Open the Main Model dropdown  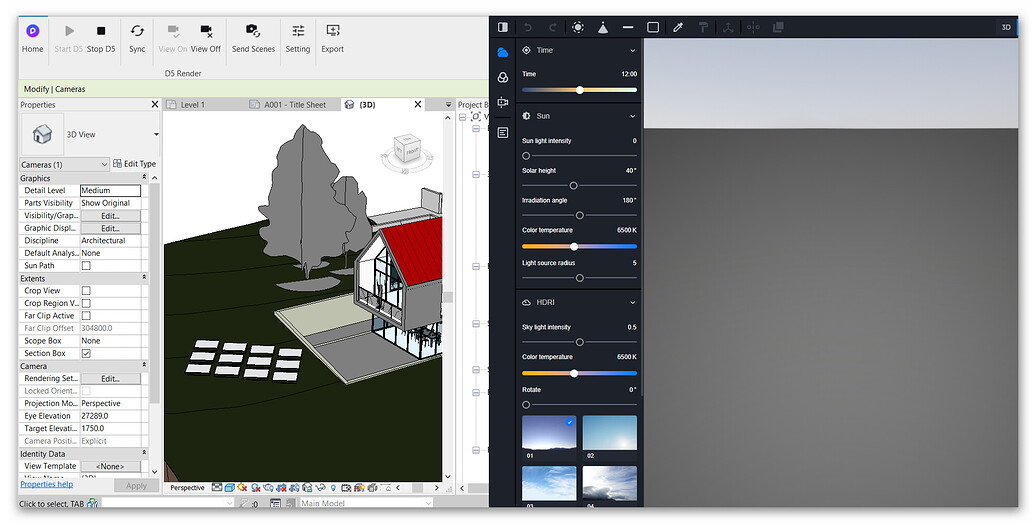point(365,503)
